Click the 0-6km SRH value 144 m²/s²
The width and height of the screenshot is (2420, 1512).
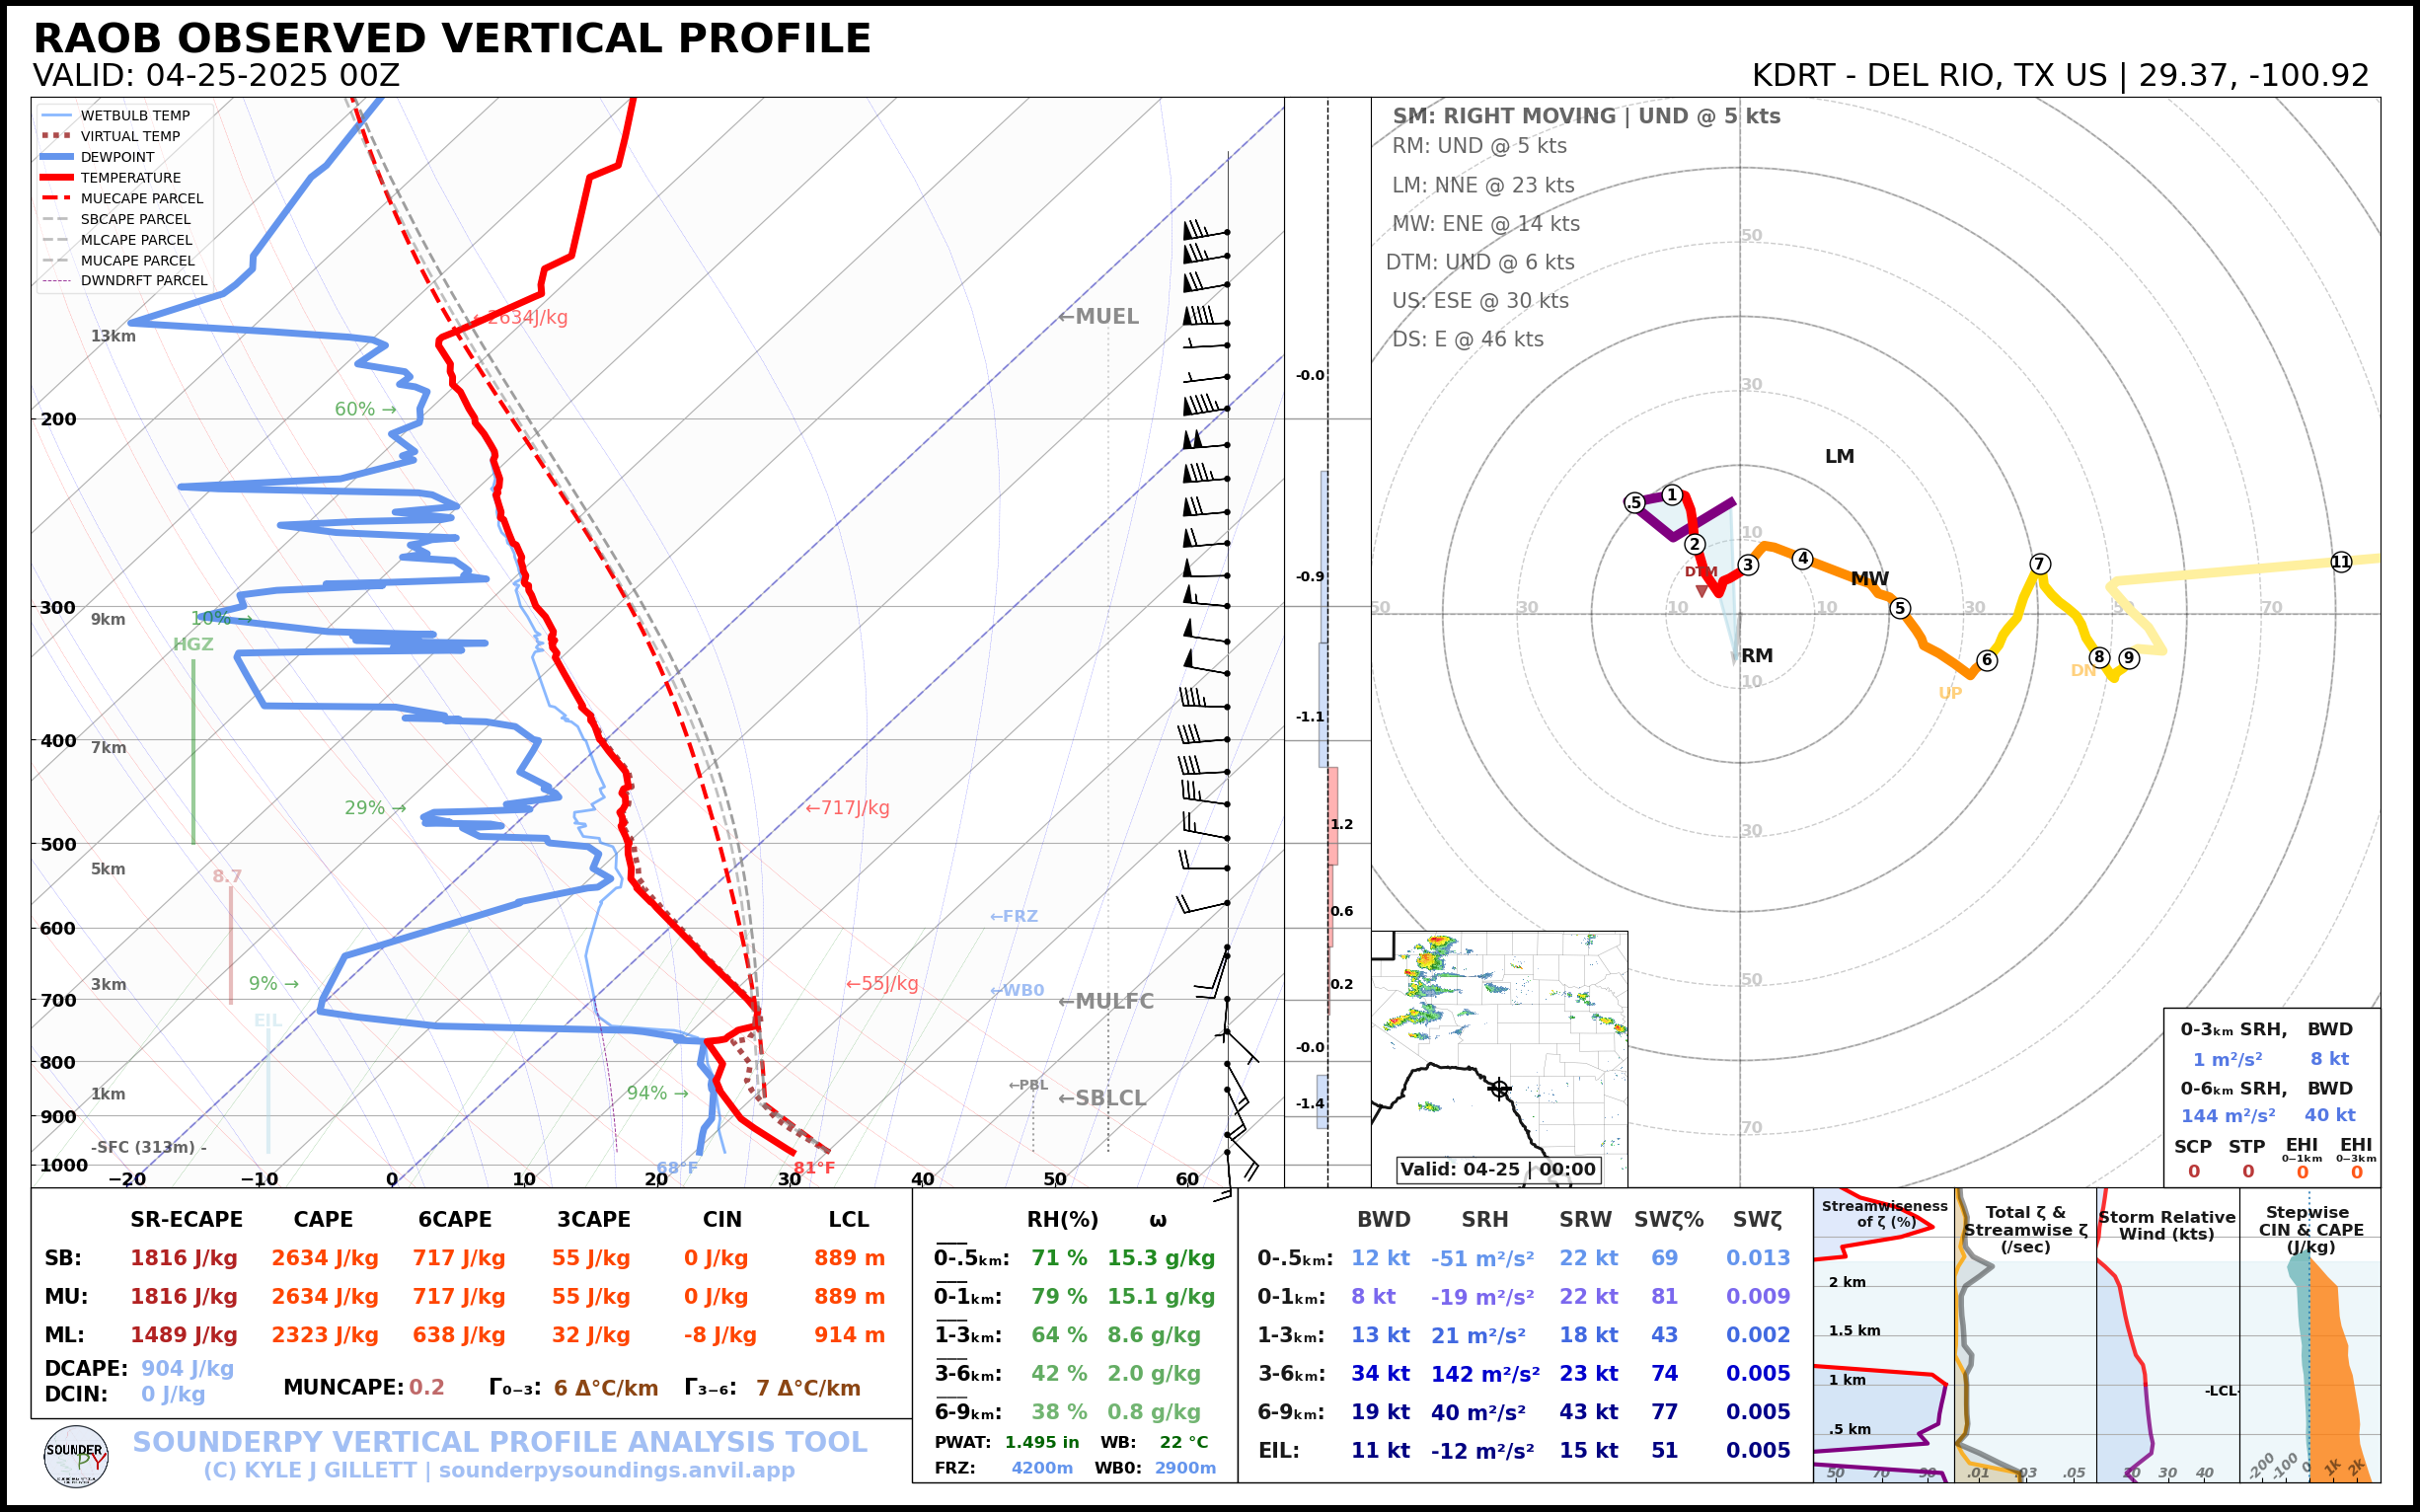pos(2227,1115)
